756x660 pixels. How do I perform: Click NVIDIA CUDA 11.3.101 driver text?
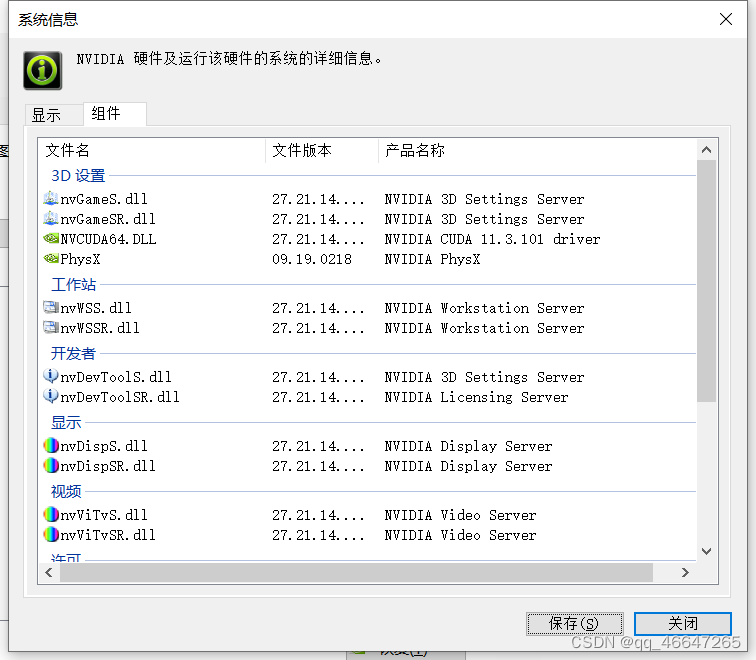(492, 239)
